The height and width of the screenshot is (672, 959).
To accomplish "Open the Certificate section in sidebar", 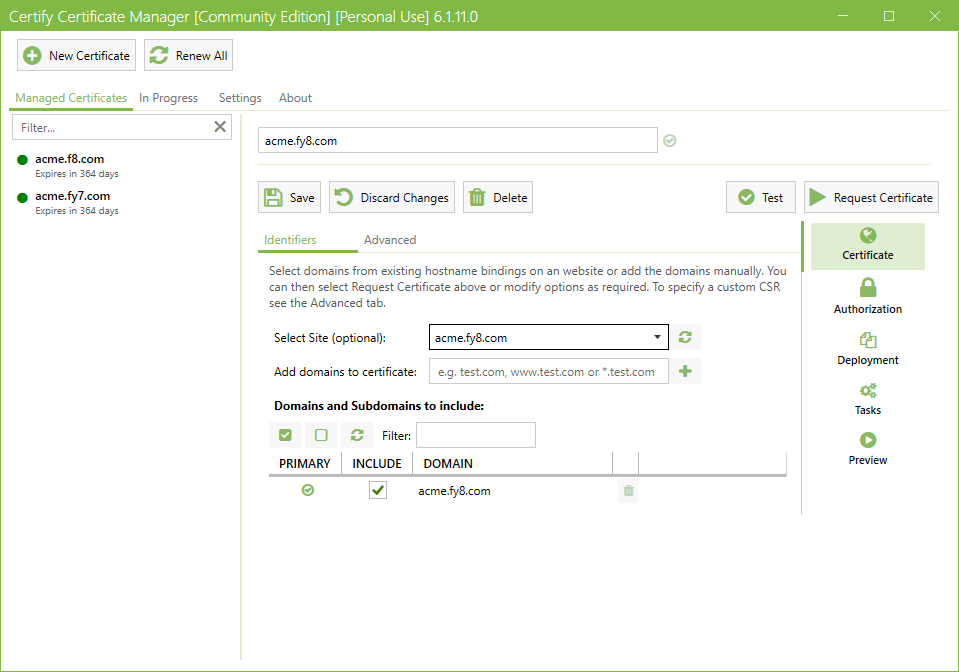I will pos(867,246).
